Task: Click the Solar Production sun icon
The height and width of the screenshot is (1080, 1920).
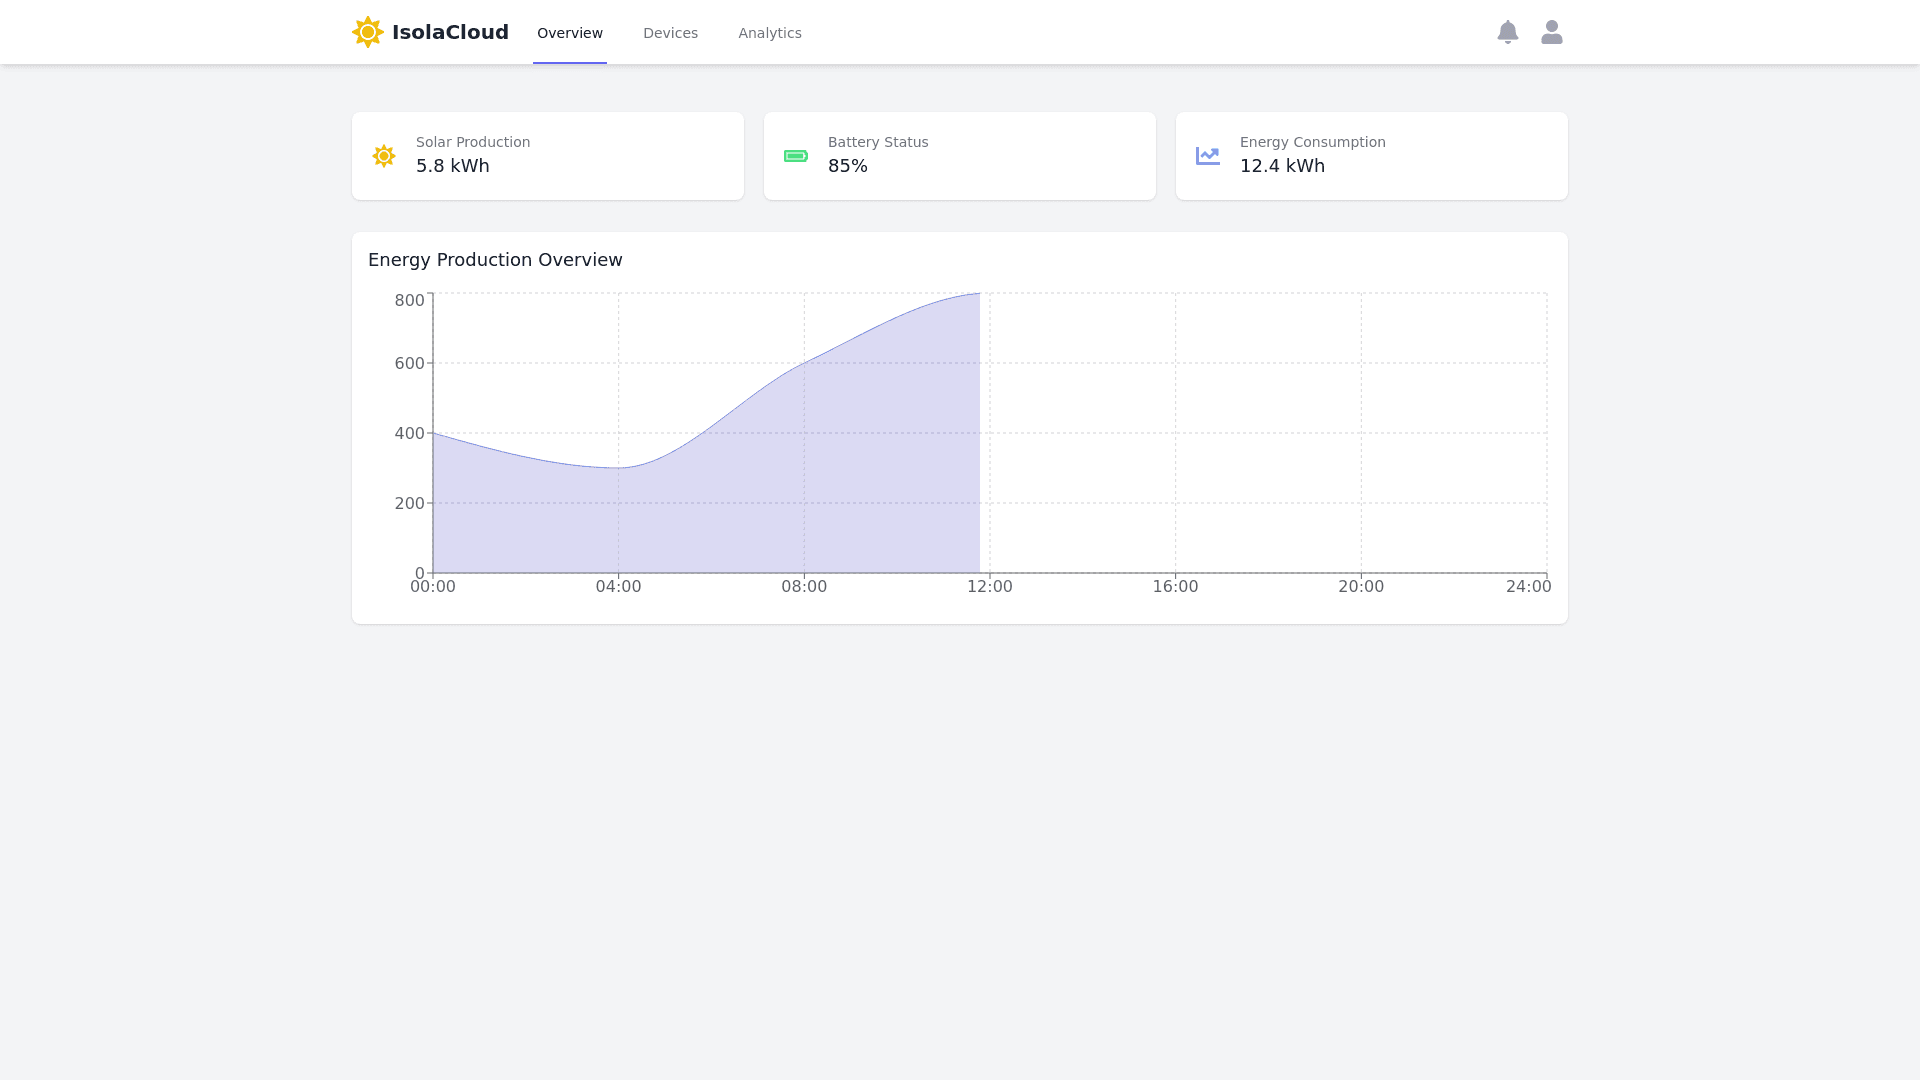Action: (384, 156)
